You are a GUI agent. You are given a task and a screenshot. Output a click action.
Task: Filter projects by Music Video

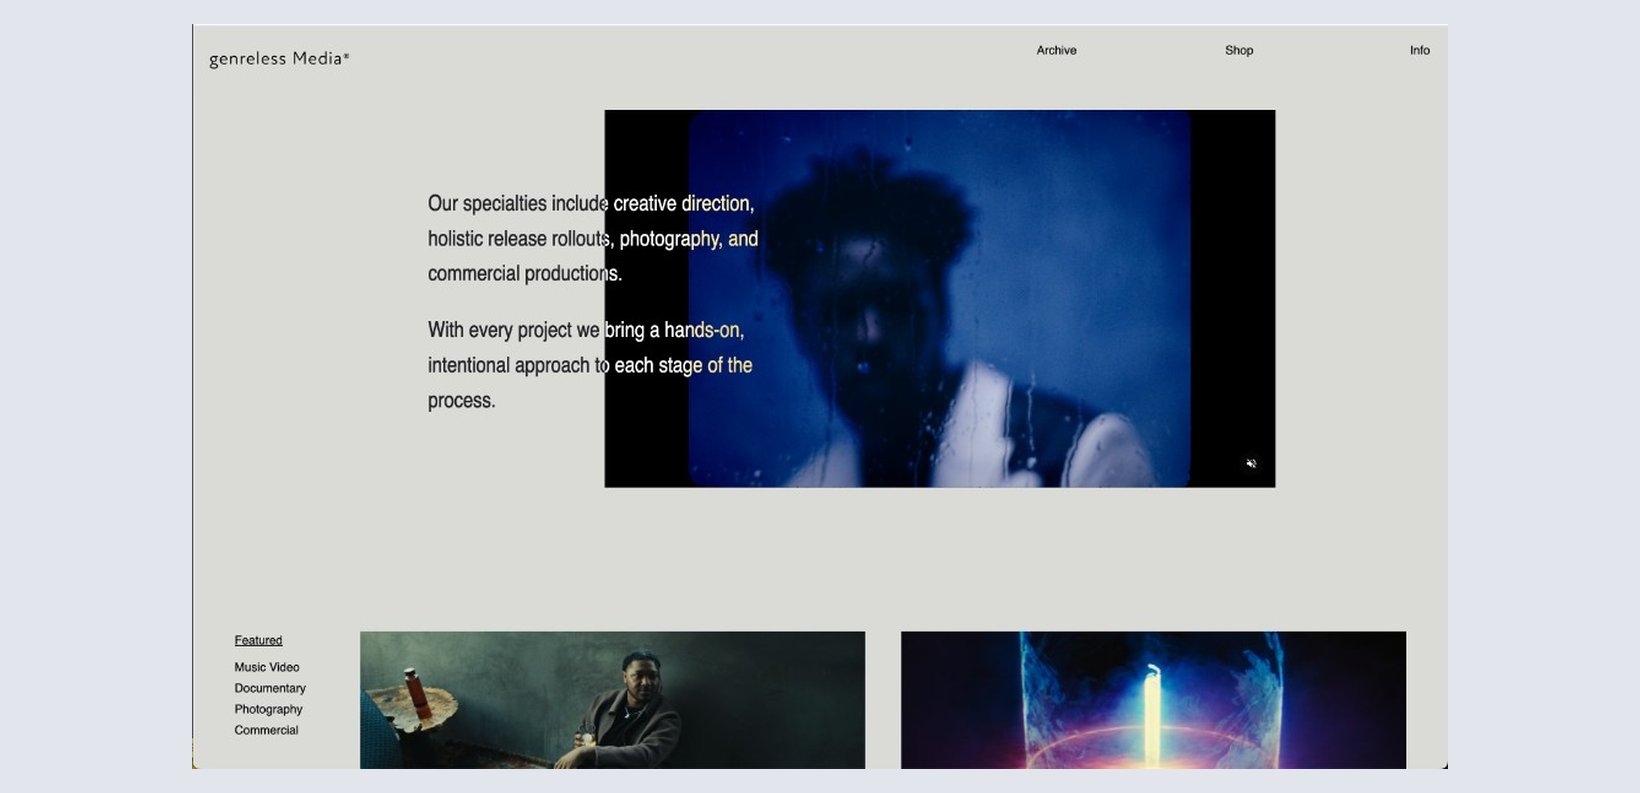267,667
